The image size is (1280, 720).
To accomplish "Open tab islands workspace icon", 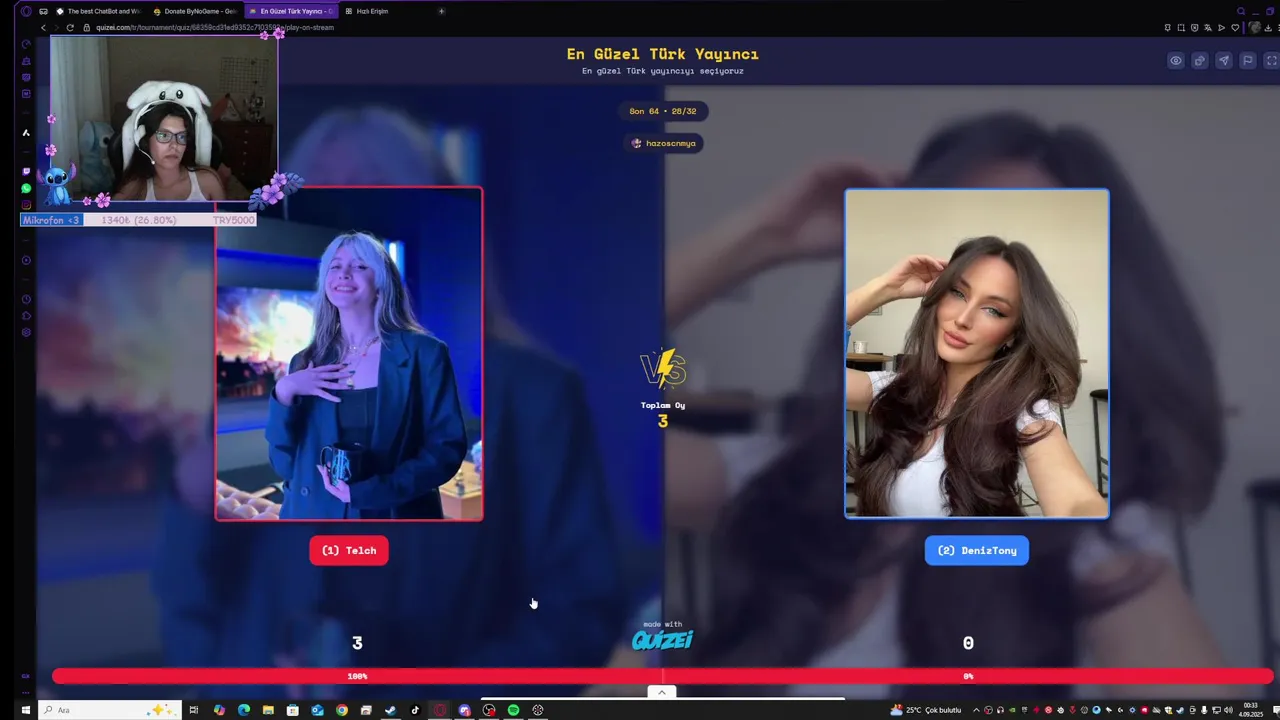I will (x=43, y=11).
